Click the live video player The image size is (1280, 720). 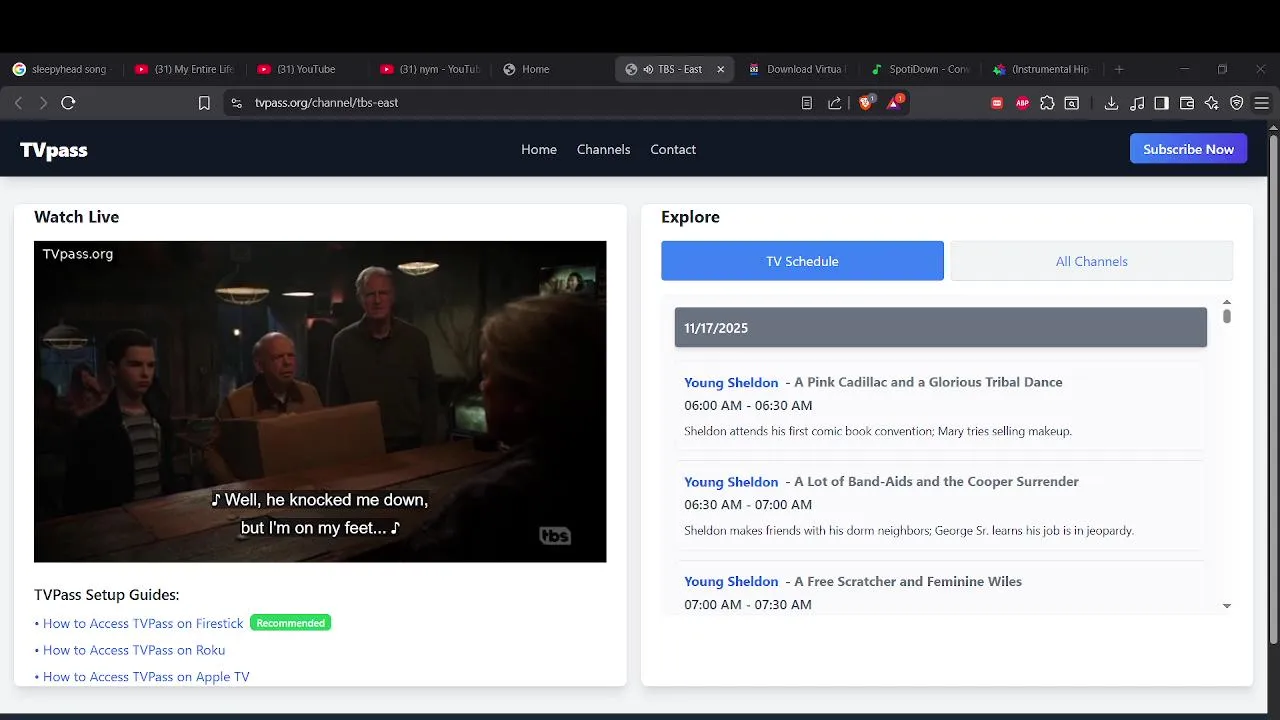(320, 401)
